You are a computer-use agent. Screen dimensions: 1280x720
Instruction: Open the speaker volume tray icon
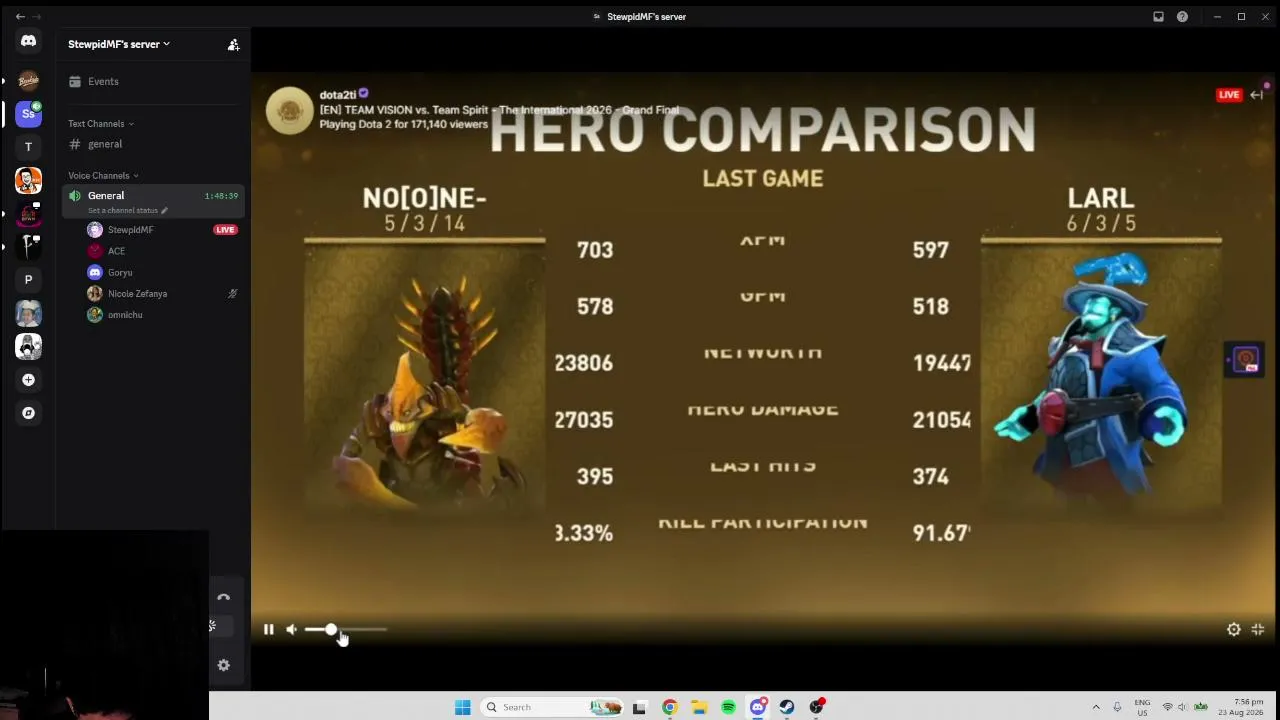pyautogui.click(x=1183, y=707)
